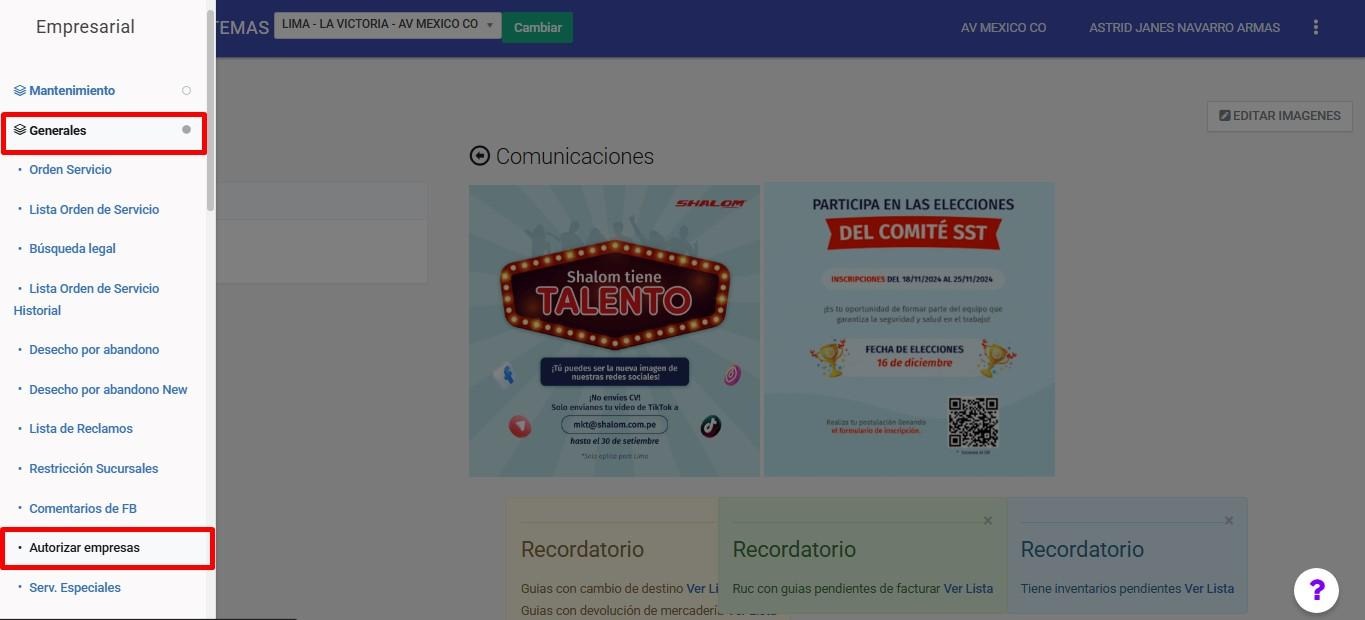
Task: Close the blue Recordatorio card
Action: (x=1229, y=521)
